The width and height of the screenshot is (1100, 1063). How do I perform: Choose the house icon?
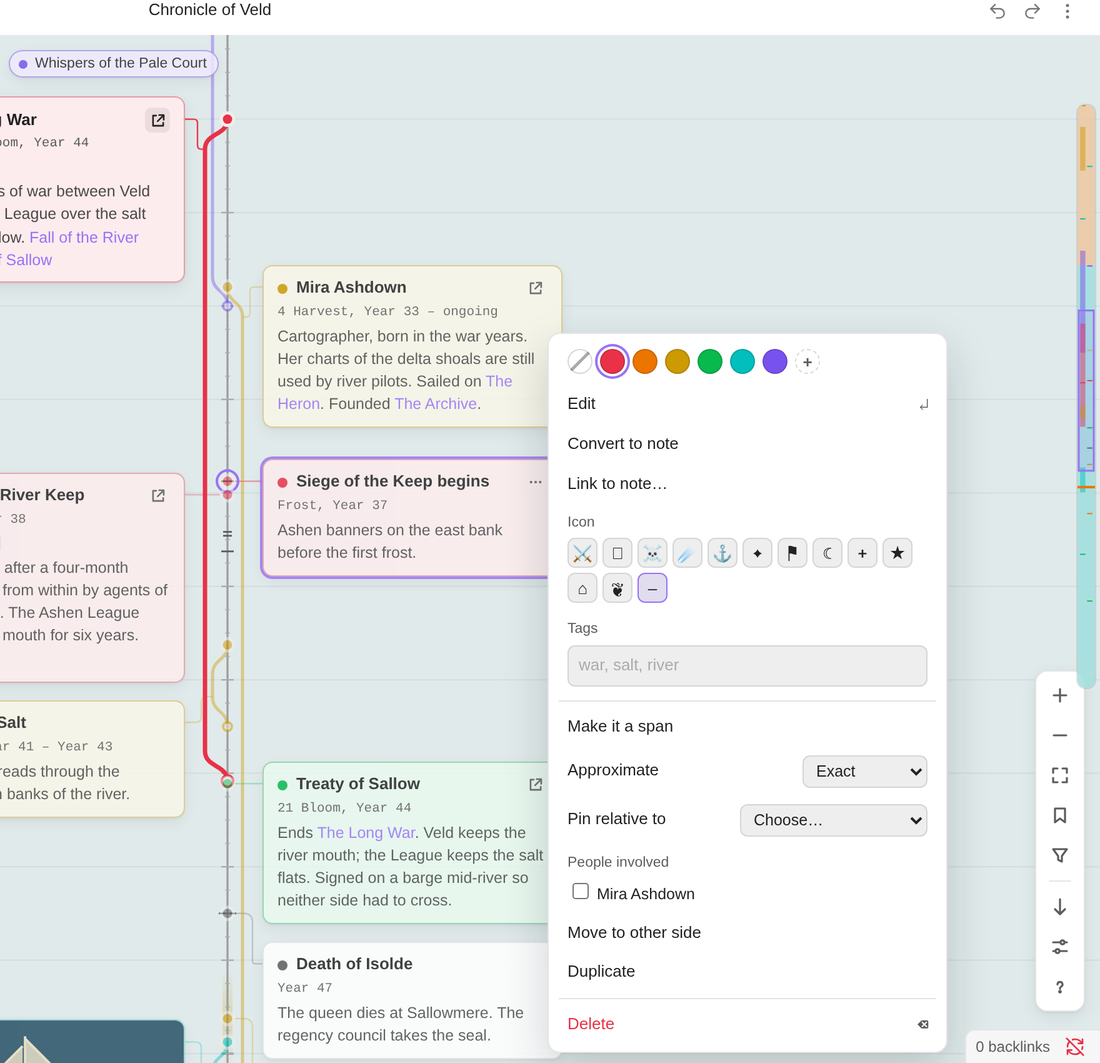(582, 588)
